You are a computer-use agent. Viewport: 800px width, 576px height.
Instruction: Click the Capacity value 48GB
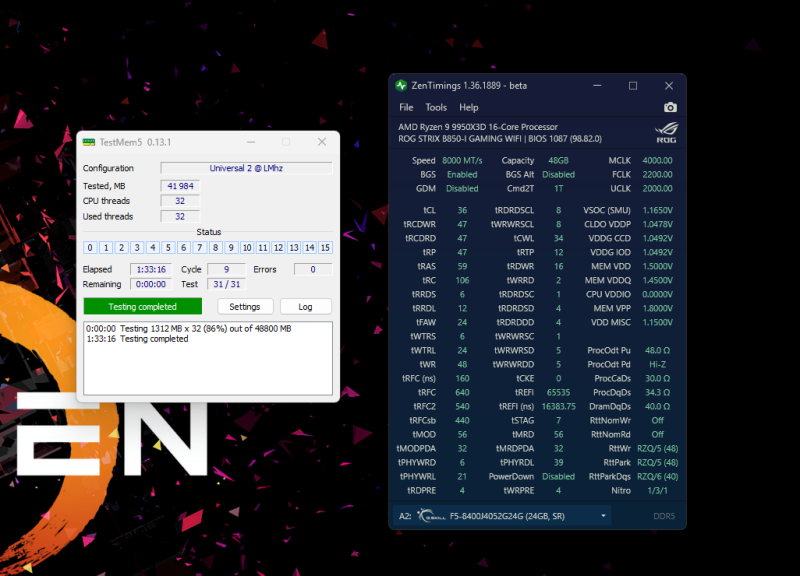pos(558,160)
